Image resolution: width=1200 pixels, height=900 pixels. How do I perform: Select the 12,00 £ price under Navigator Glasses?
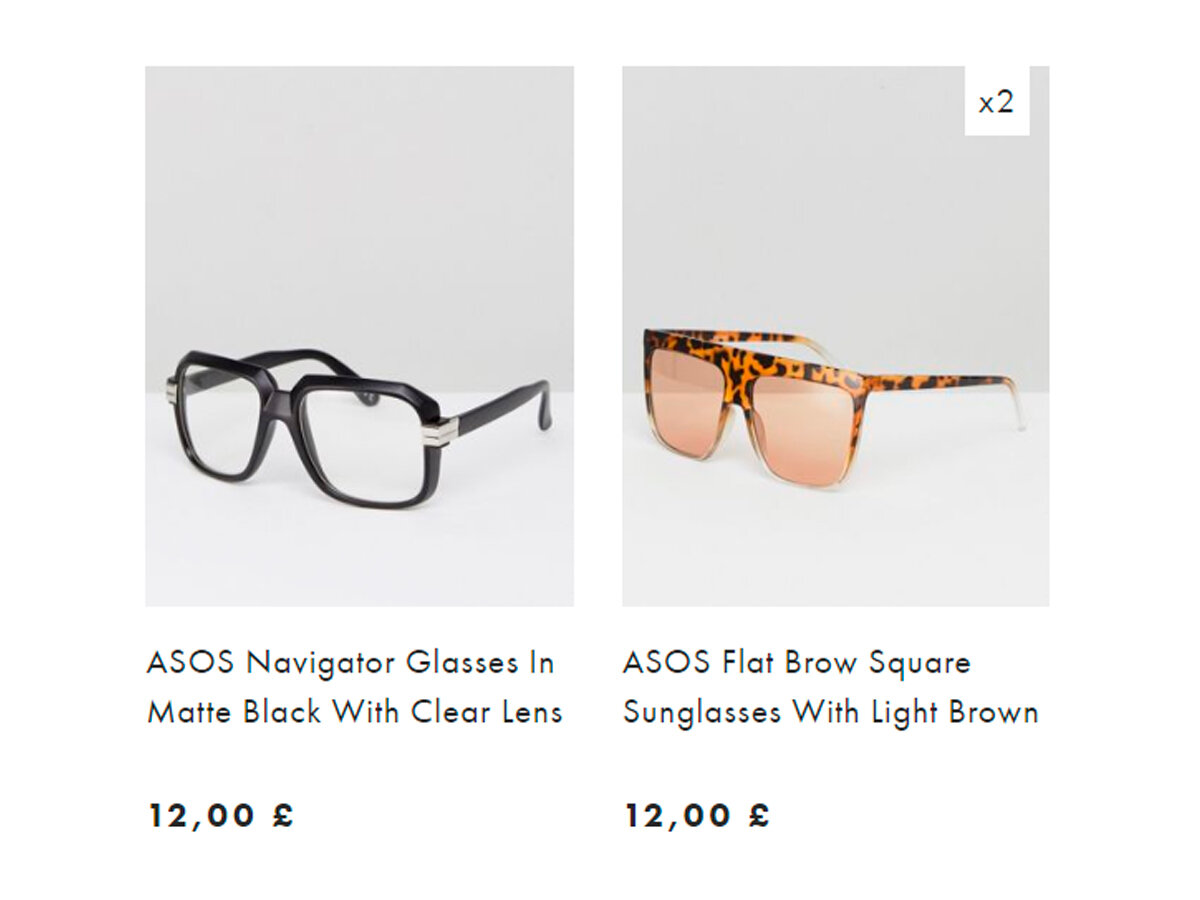pyautogui.click(x=221, y=815)
